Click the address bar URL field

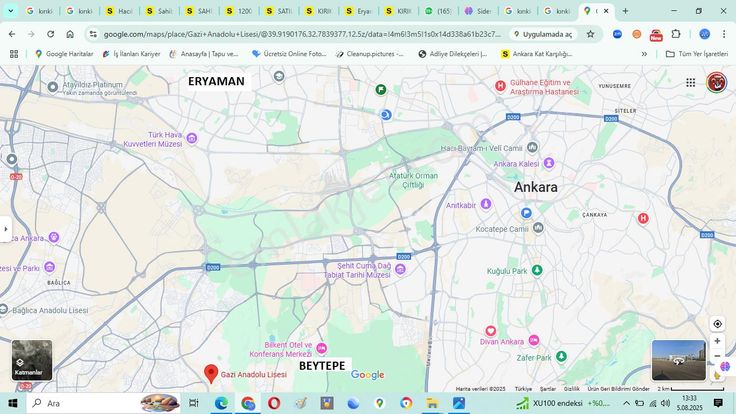click(x=302, y=34)
